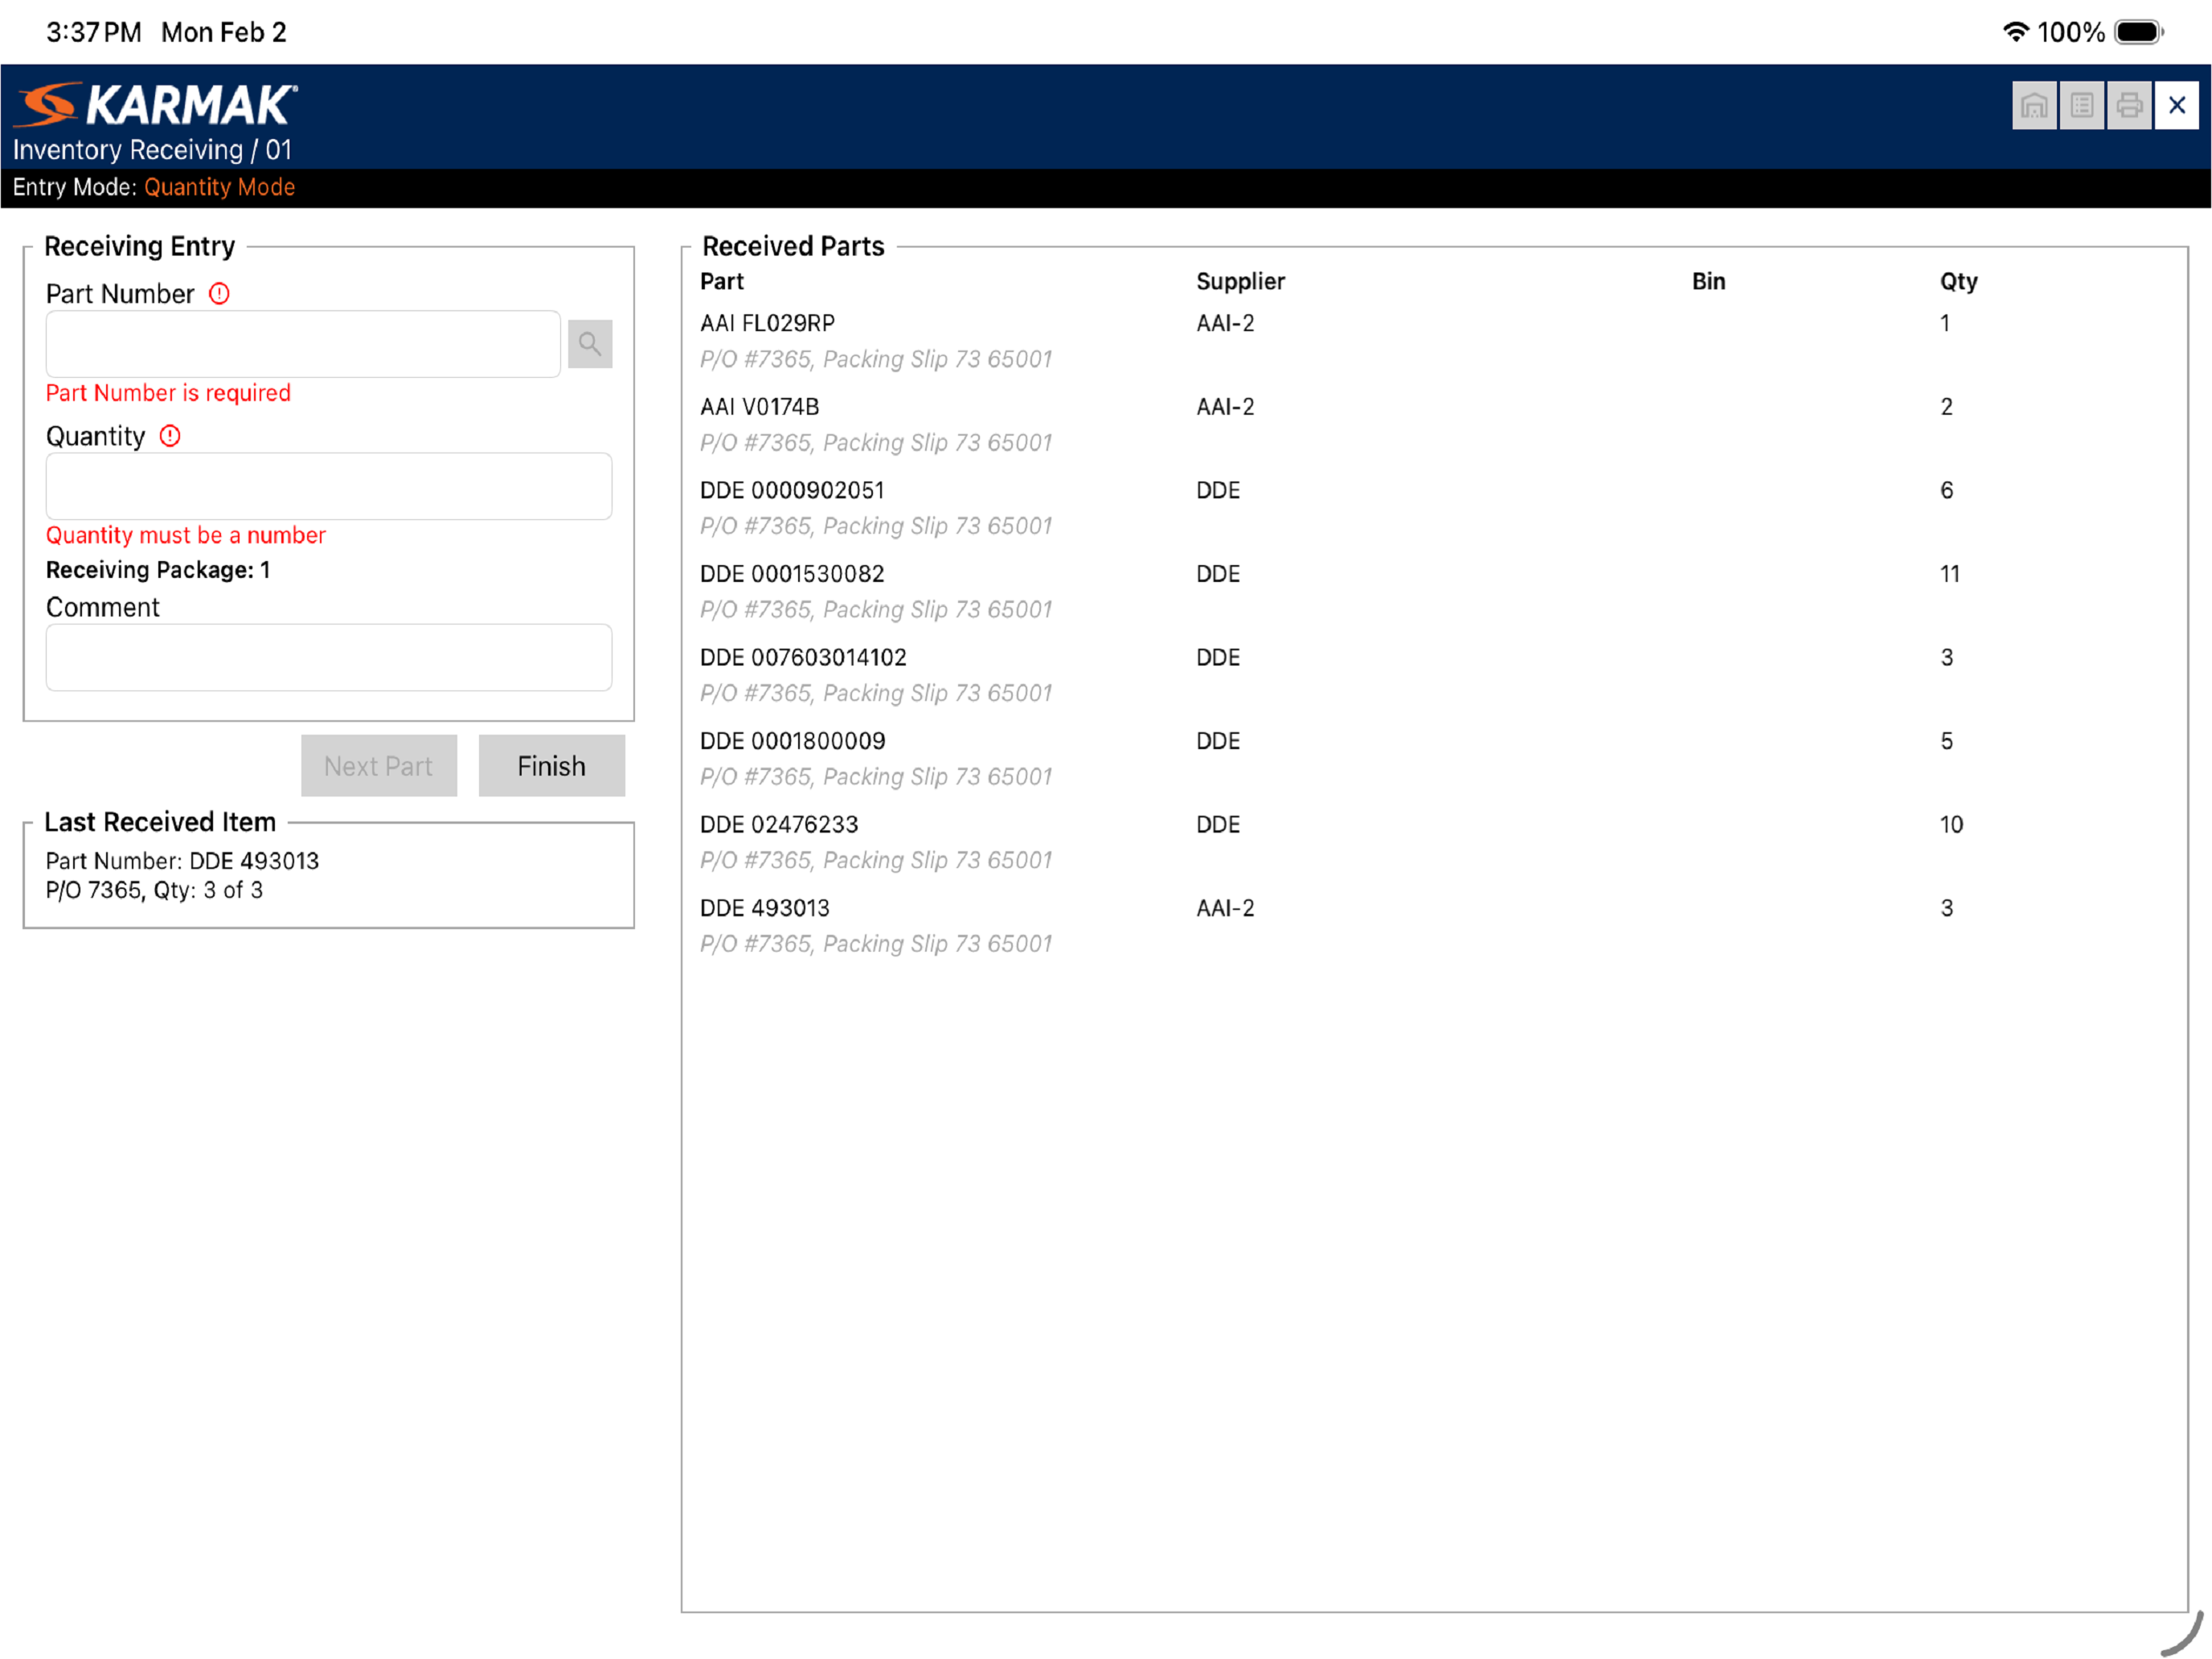Click quantity 5 for DDE 0001800009
Image resolution: width=2212 pixels, height=1659 pixels.
(1946, 741)
